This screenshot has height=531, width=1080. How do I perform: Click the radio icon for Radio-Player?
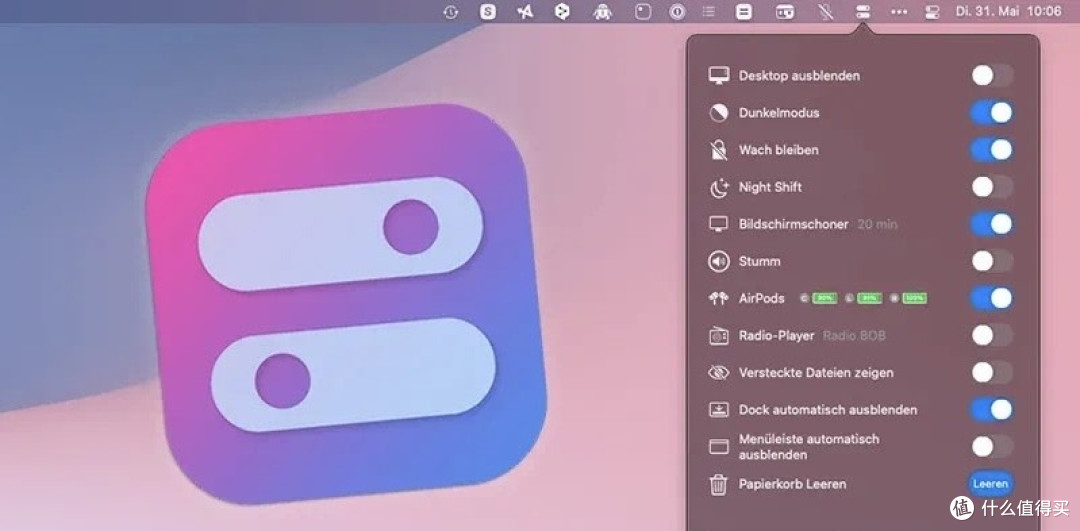pos(718,336)
